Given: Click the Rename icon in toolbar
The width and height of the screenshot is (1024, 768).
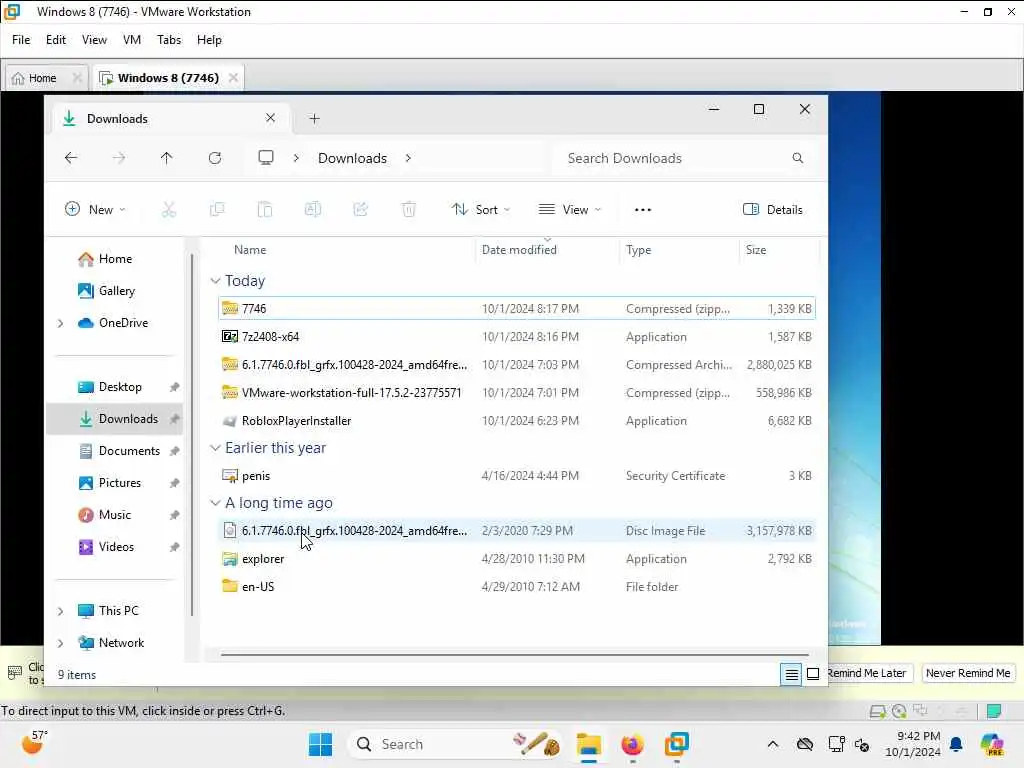Looking at the screenshot, I should (313, 210).
